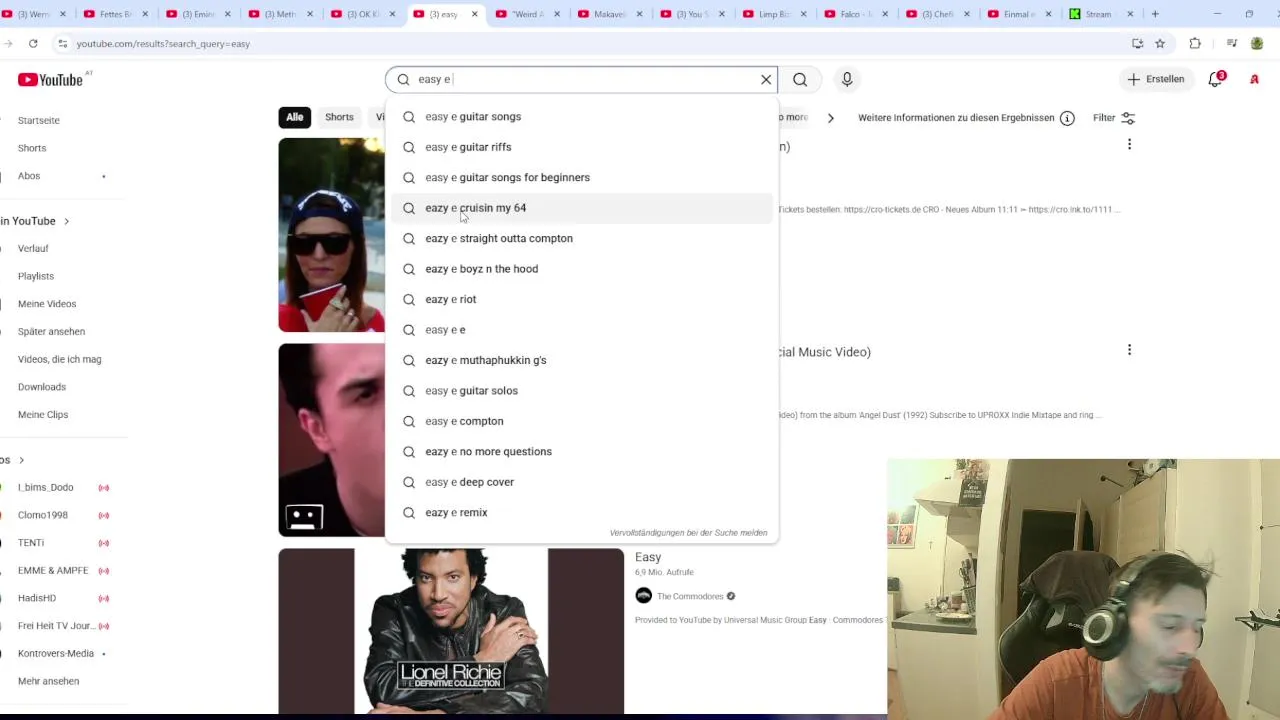Screen dimensions: 1280x720
Task: Open three-dot menu of first video result
Action: coord(1129,144)
